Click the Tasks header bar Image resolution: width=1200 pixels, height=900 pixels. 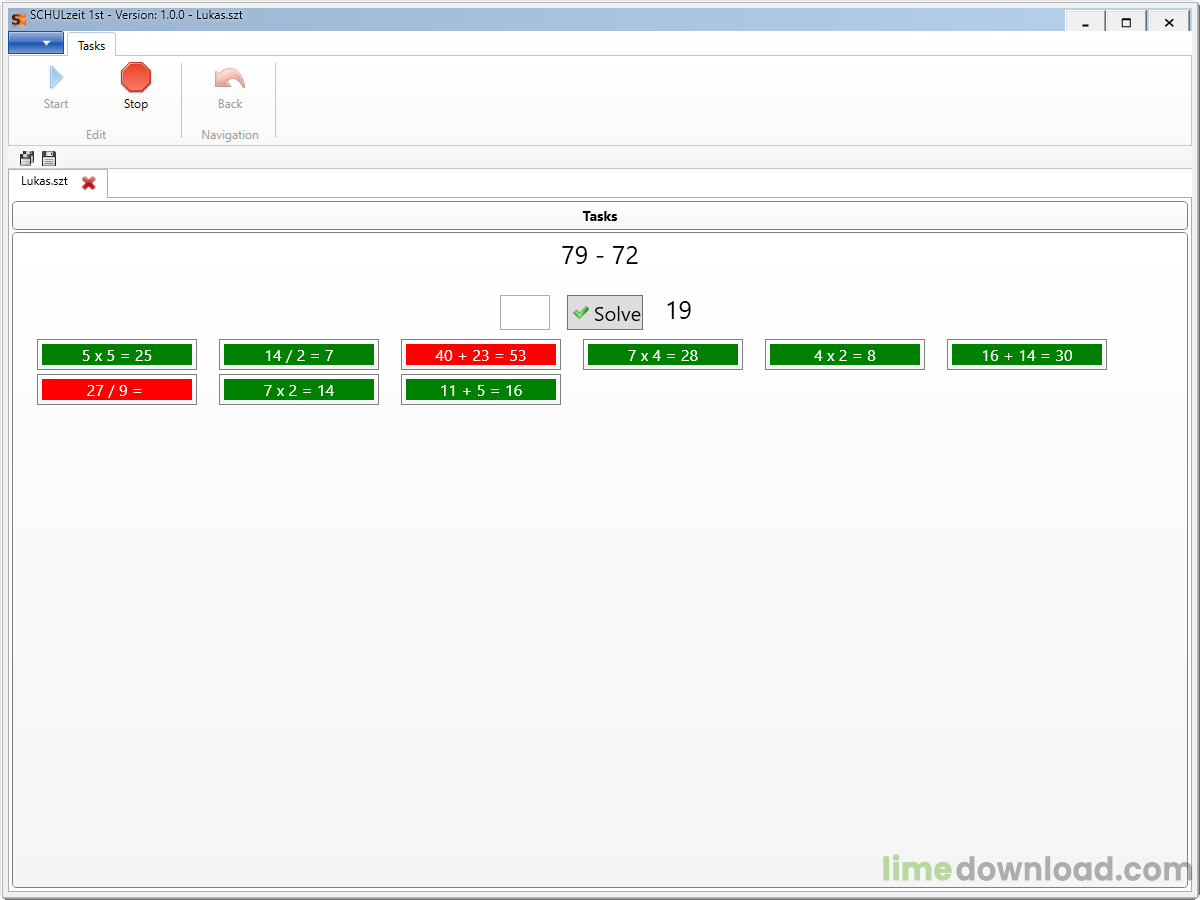pos(600,216)
